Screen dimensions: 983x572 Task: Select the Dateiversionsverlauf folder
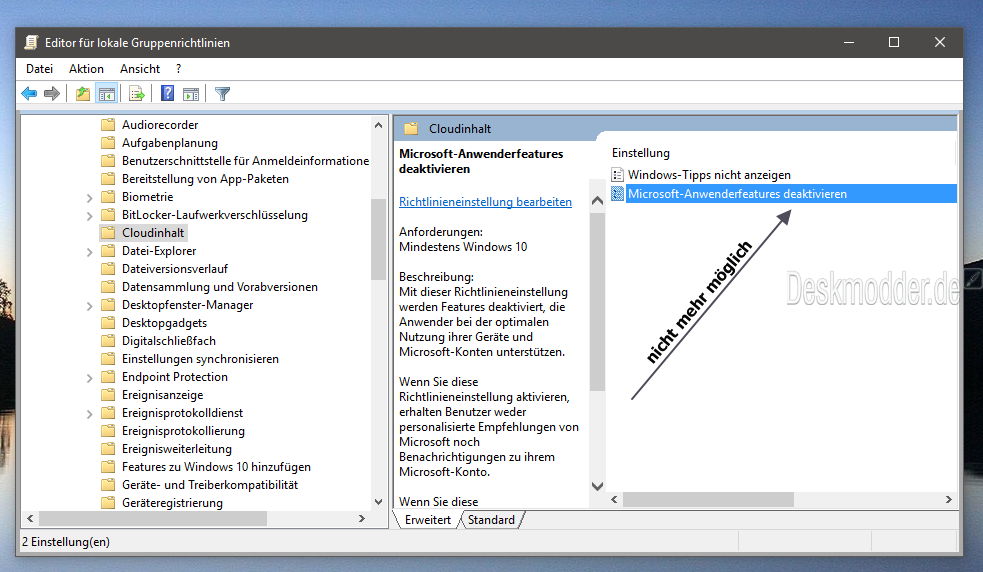pos(175,268)
